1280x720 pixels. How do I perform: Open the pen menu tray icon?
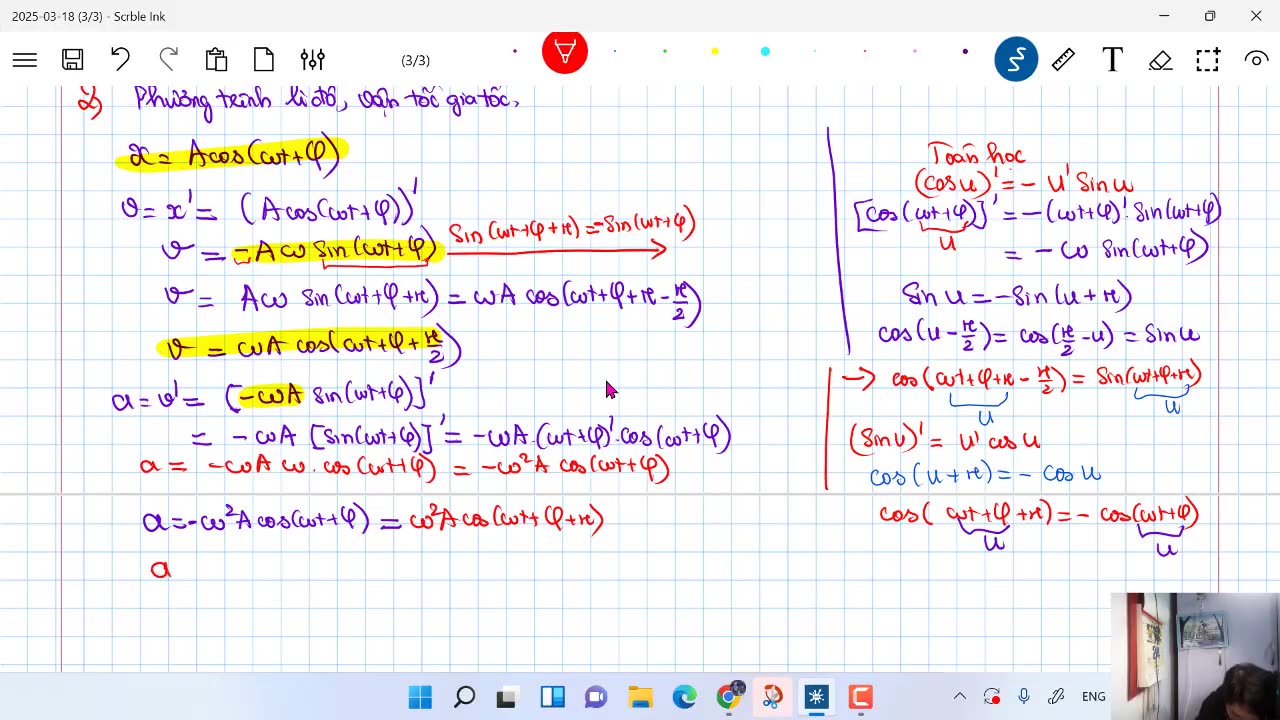1056,697
